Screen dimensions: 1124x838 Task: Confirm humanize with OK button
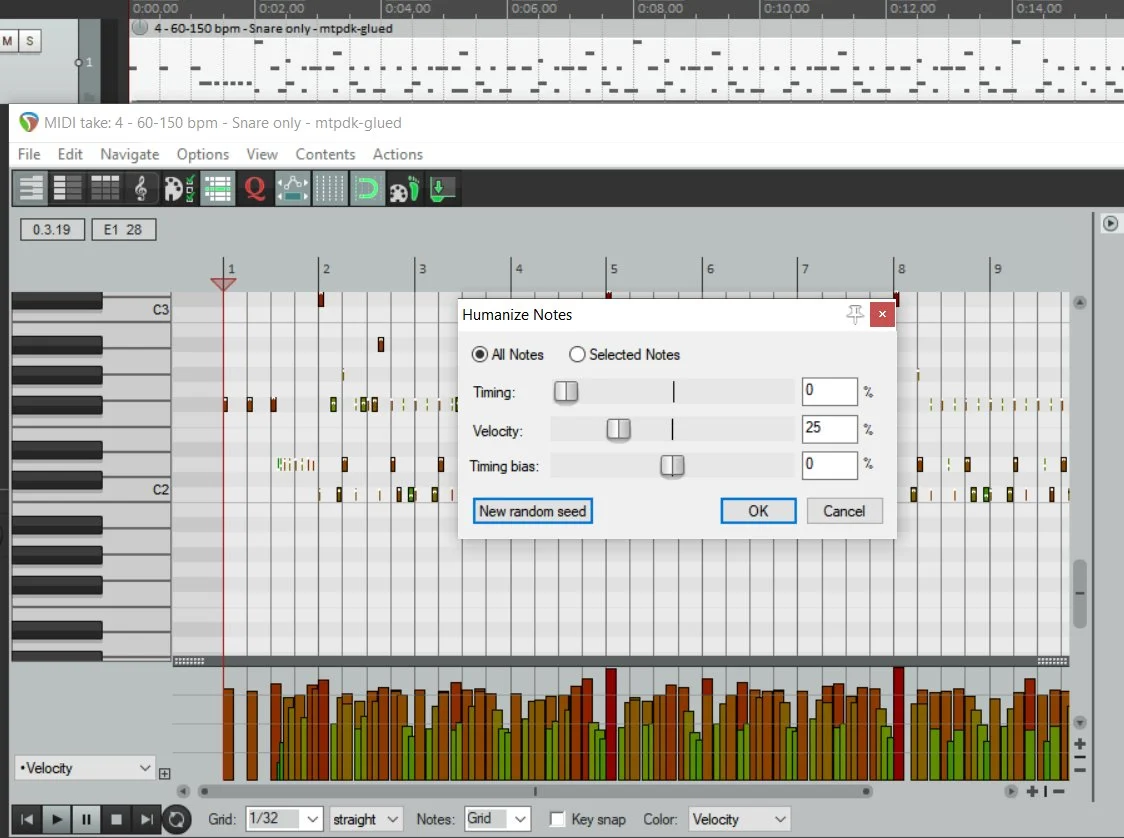pos(758,511)
